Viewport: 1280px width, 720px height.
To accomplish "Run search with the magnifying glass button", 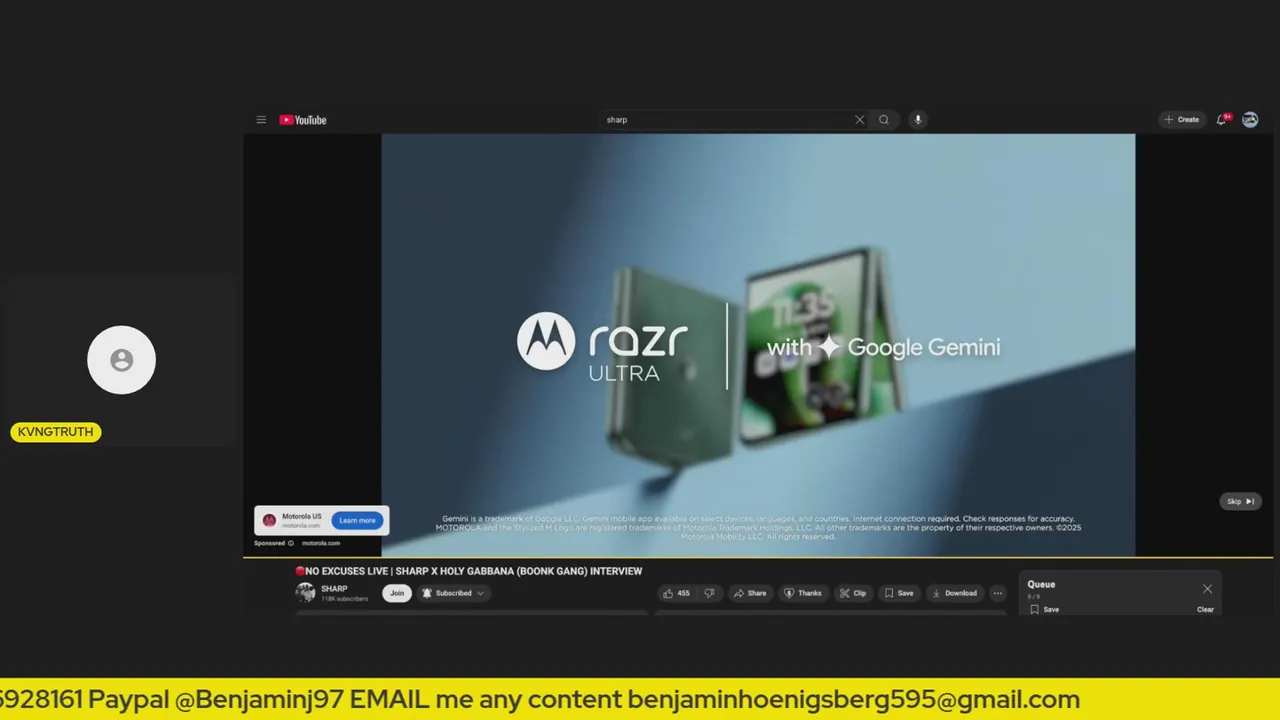I will (884, 120).
